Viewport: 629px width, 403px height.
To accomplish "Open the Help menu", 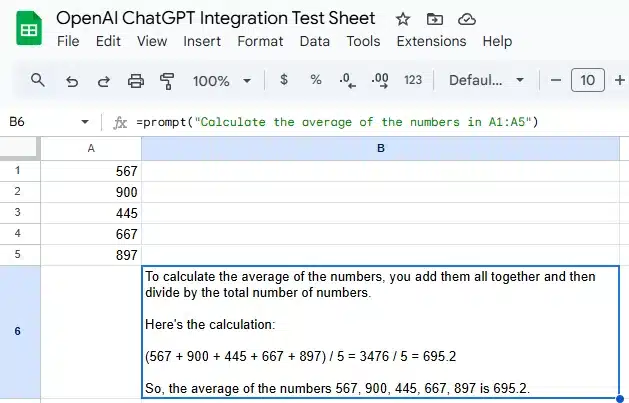I will [497, 41].
